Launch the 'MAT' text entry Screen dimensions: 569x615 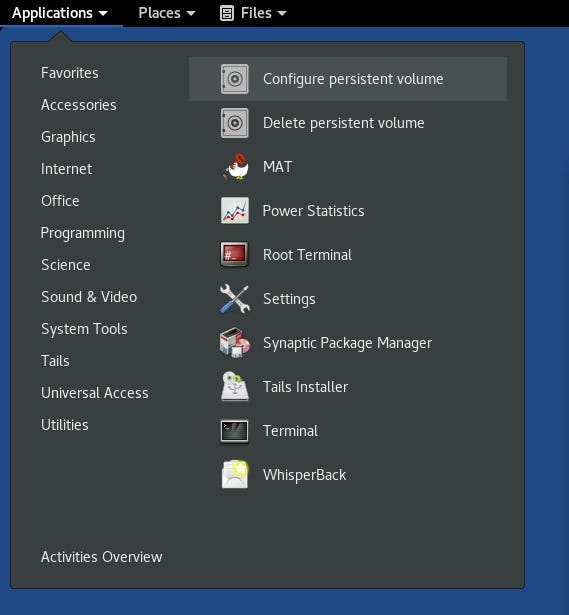(278, 167)
